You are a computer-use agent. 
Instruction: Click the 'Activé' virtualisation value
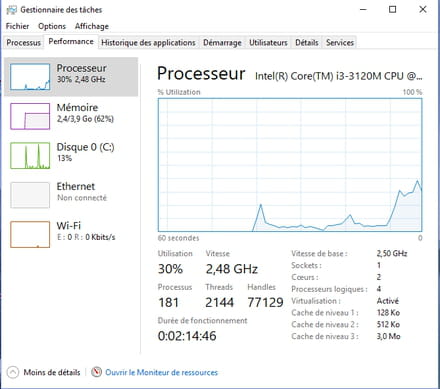388,301
